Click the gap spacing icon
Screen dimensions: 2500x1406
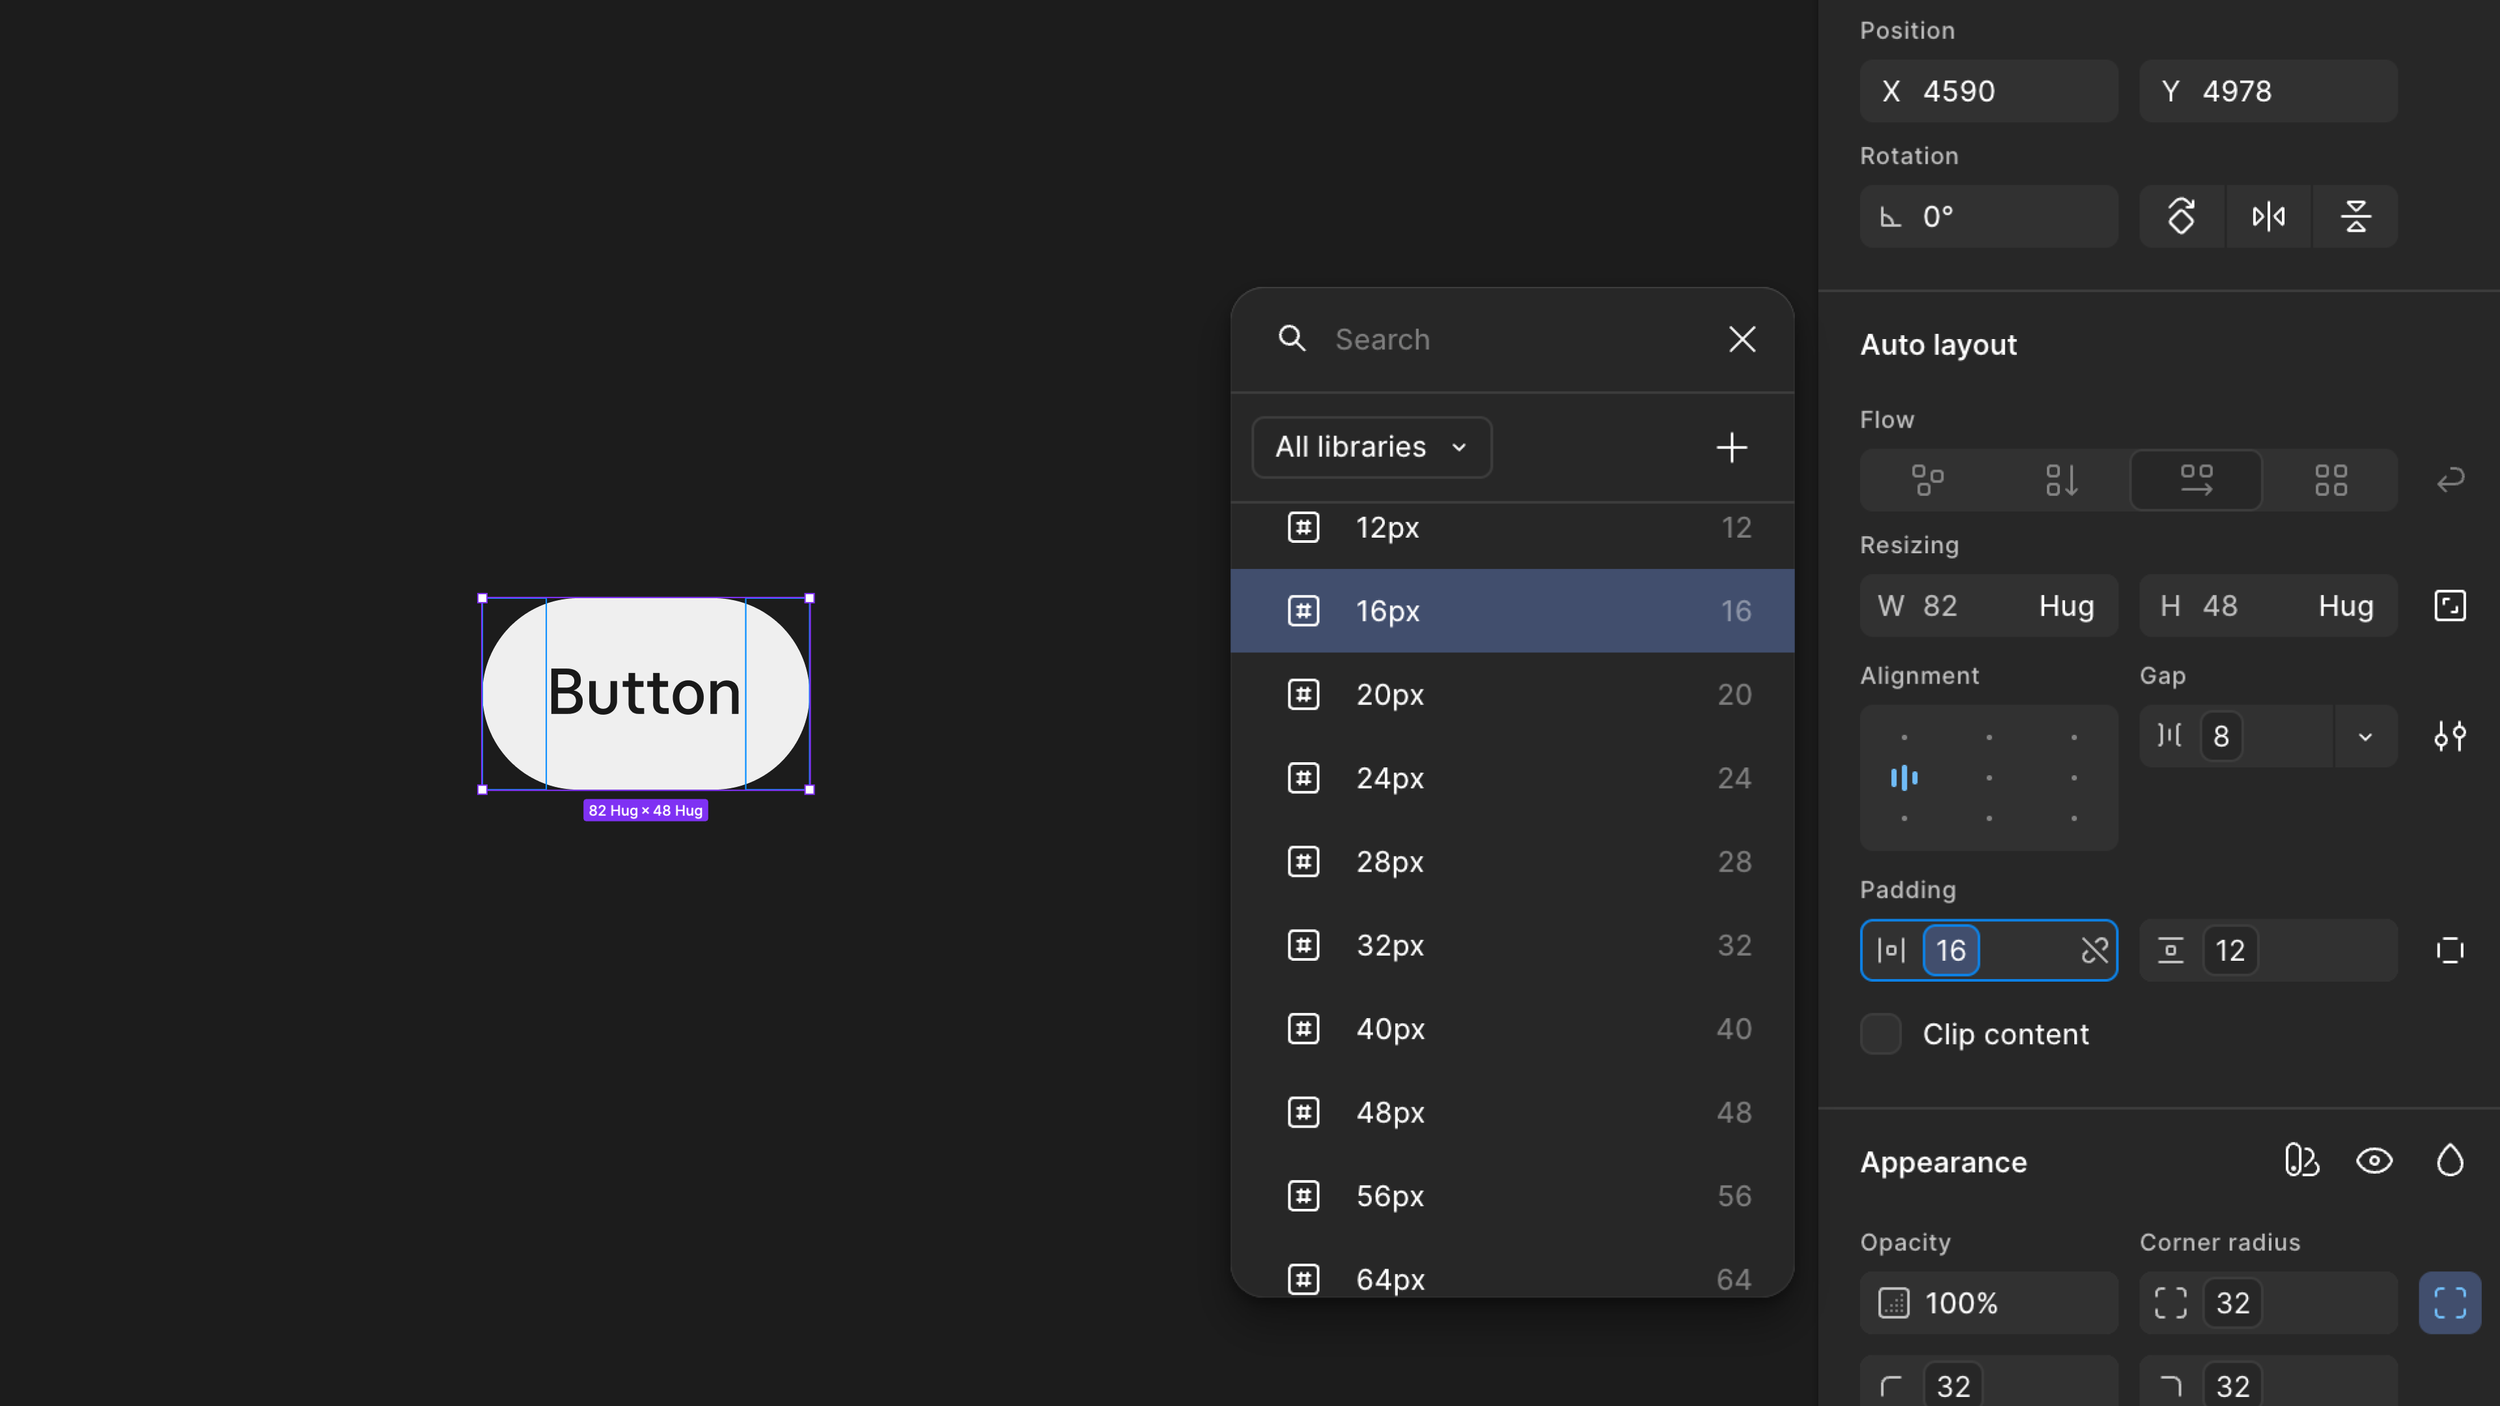pos(2169,736)
